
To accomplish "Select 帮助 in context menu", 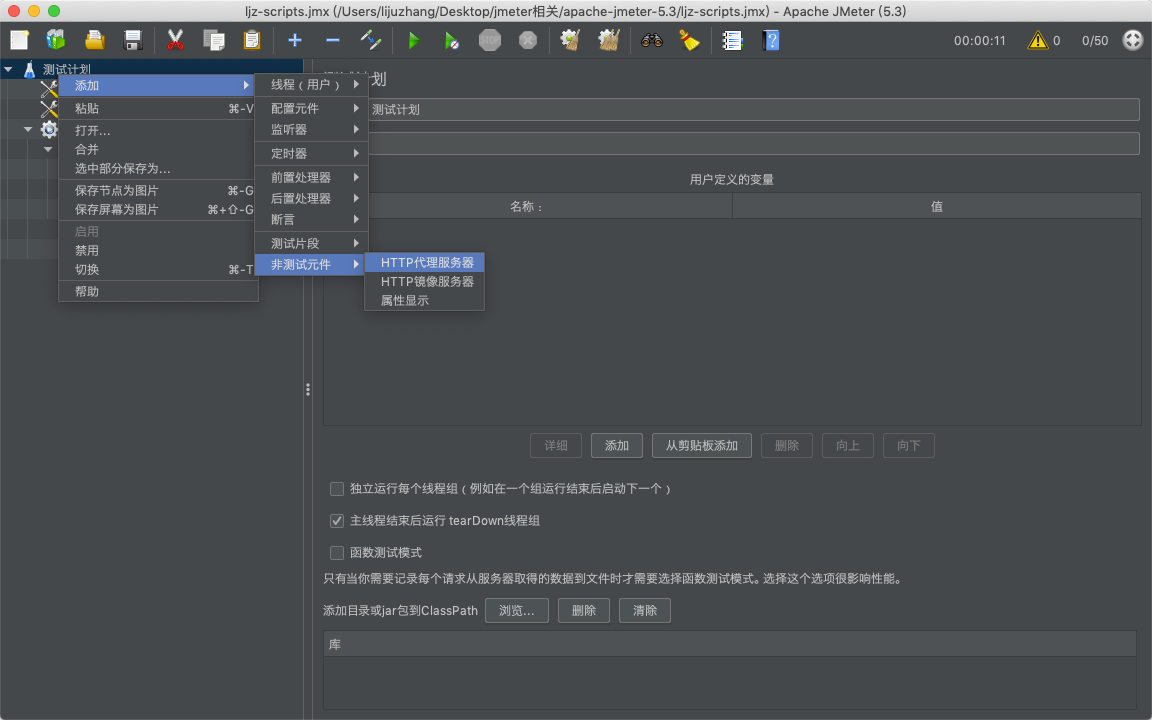I will point(158,292).
